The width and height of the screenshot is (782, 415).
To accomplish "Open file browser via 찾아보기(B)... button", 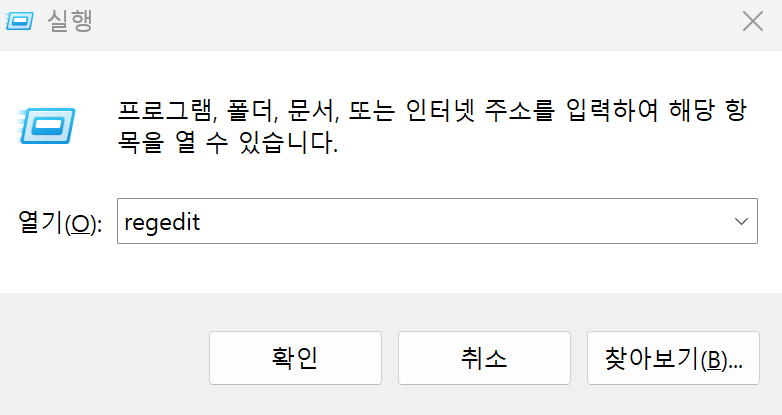I will [x=673, y=358].
